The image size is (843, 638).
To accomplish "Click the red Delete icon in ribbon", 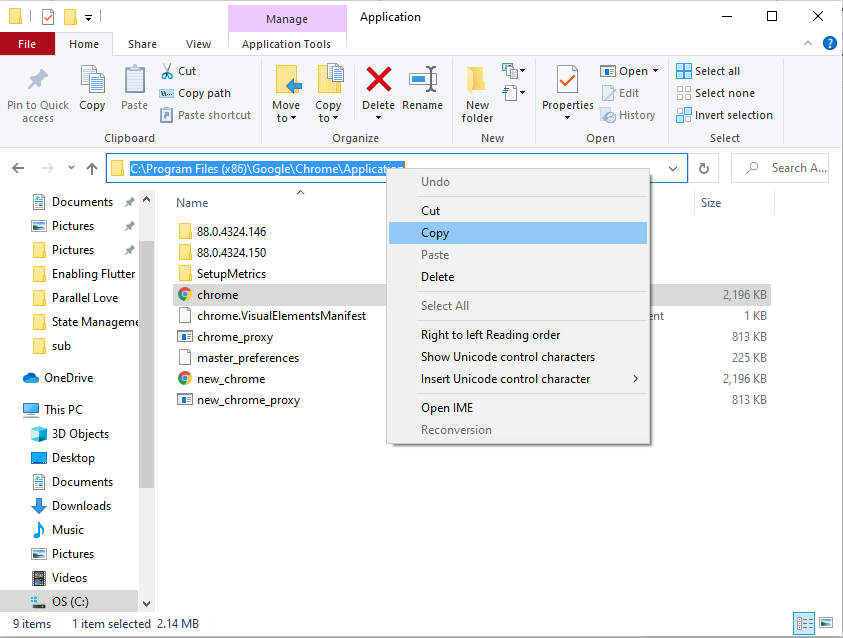I will click(x=378, y=80).
